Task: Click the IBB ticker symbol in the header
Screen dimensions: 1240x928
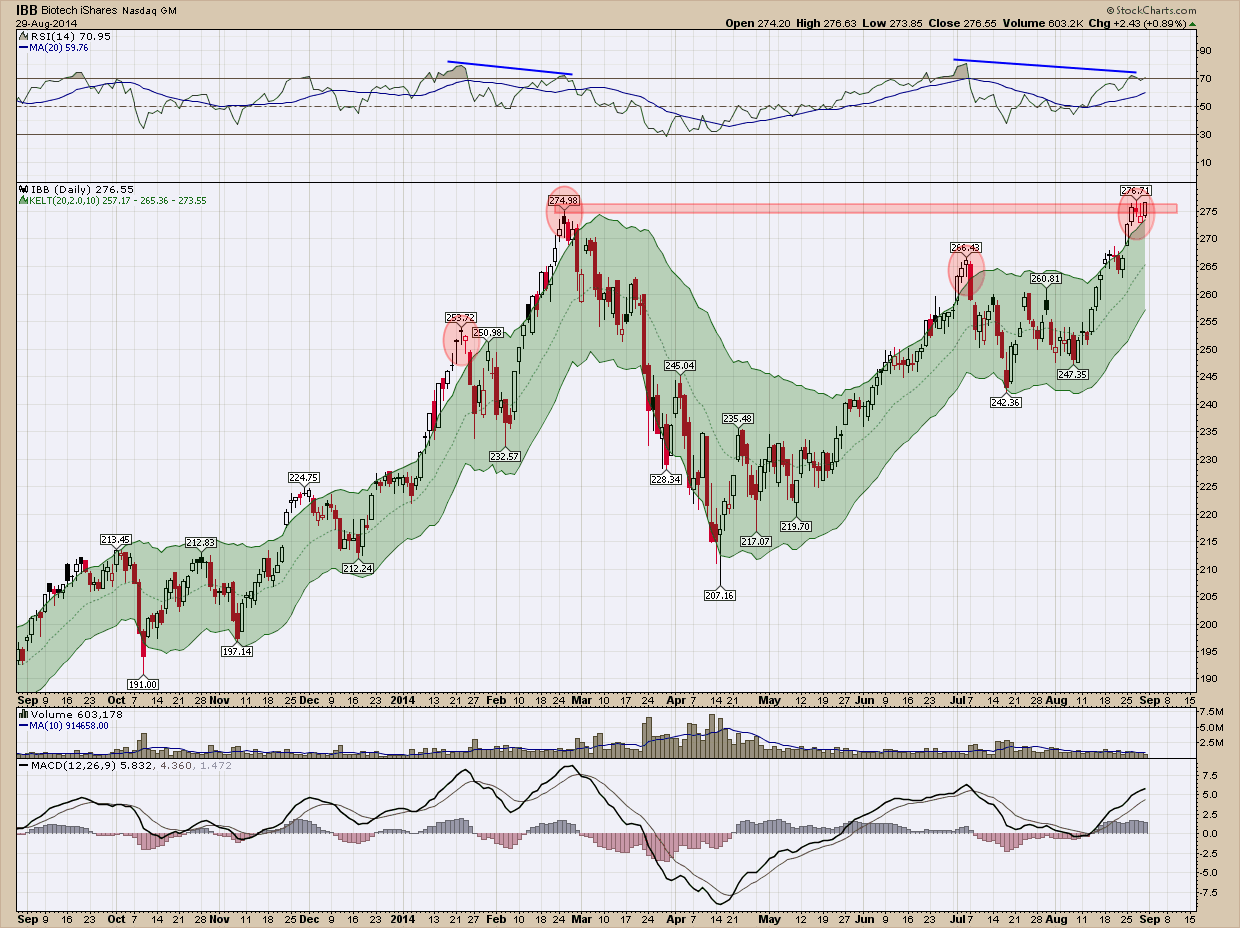Action: (28, 9)
